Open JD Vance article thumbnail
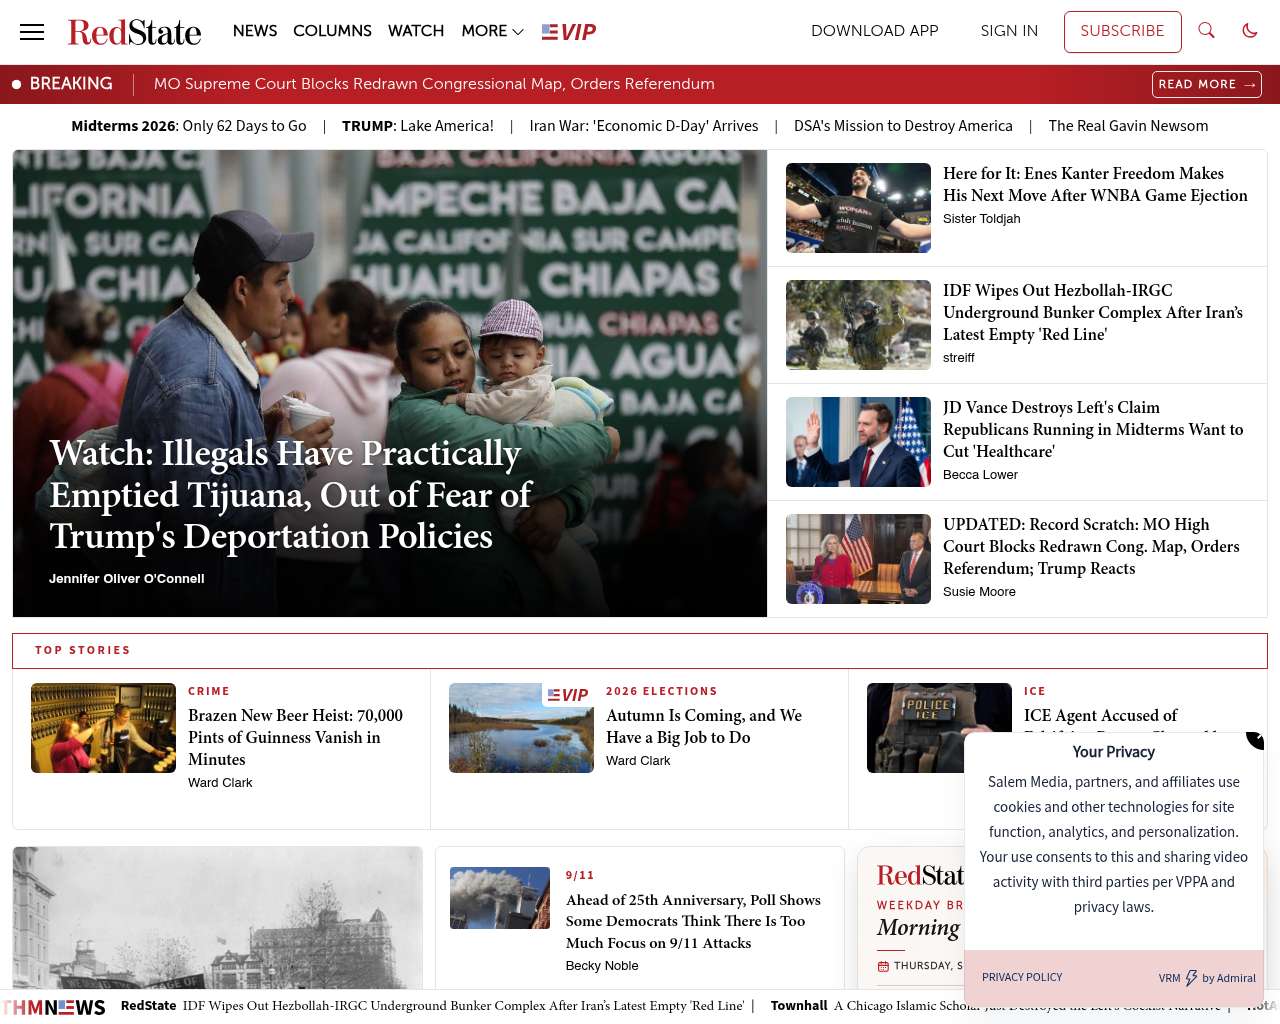 [858, 442]
